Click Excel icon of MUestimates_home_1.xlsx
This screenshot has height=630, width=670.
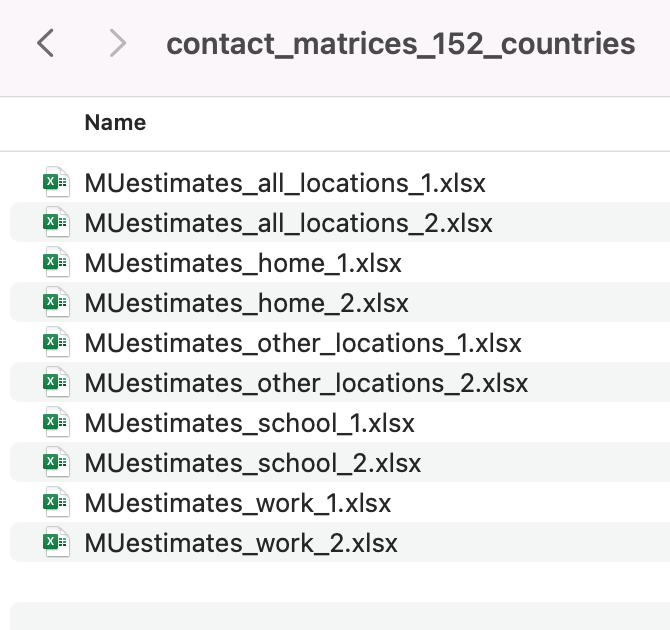pos(54,262)
